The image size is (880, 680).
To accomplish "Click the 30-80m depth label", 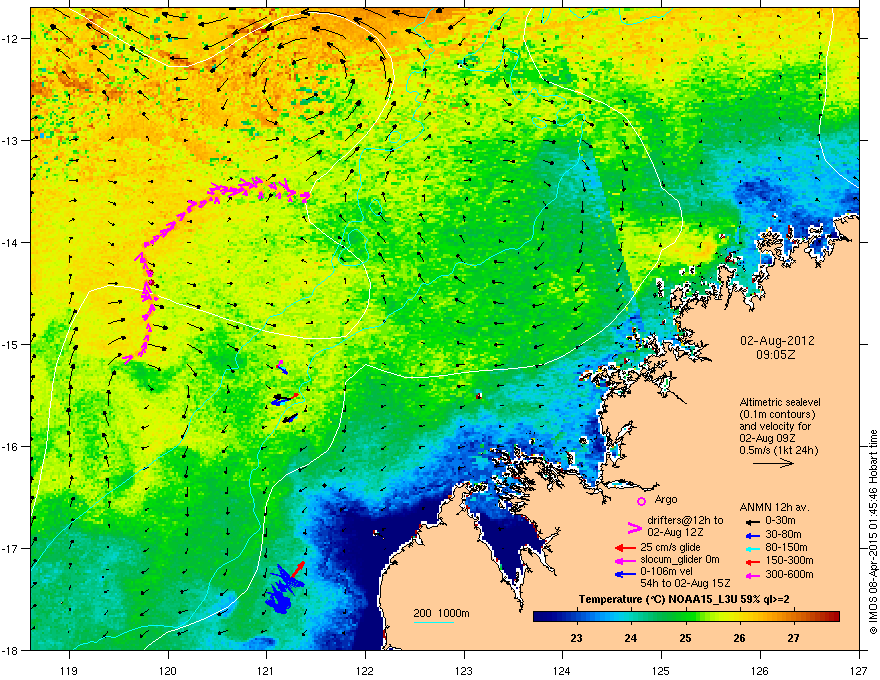I will point(783,535).
